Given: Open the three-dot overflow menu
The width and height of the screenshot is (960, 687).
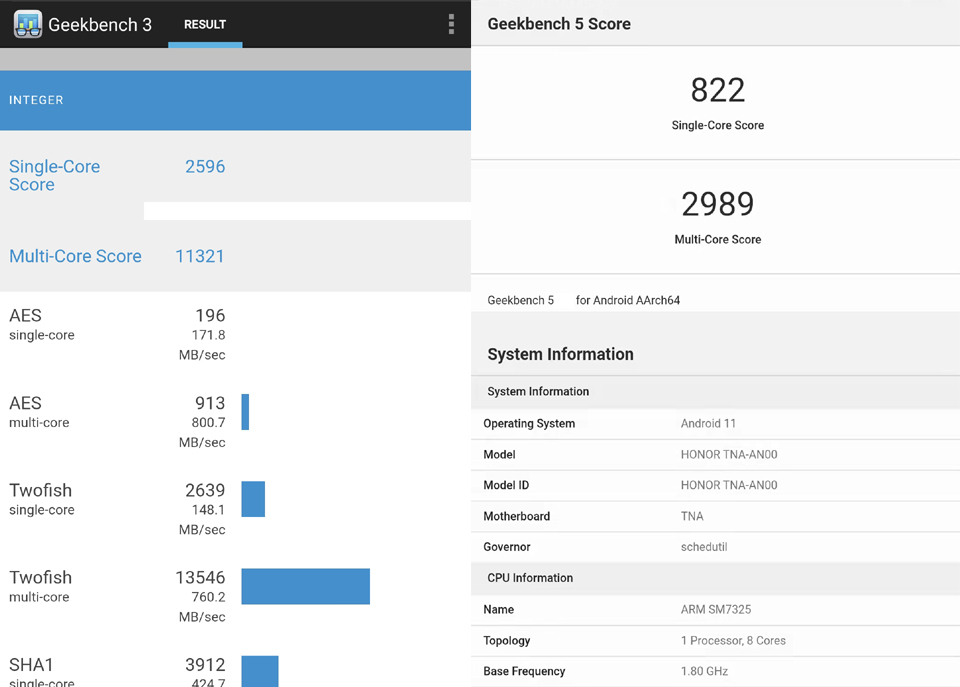Looking at the screenshot, I should (451, 24).
